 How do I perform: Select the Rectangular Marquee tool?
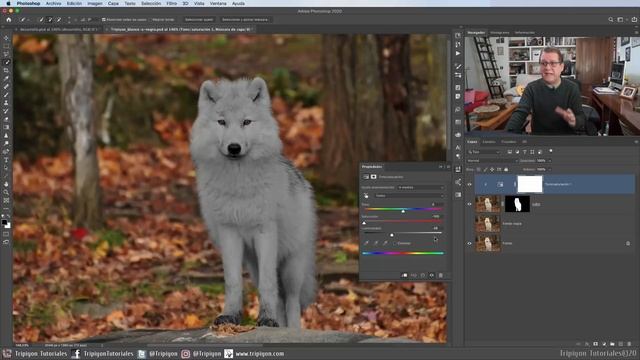6,46
